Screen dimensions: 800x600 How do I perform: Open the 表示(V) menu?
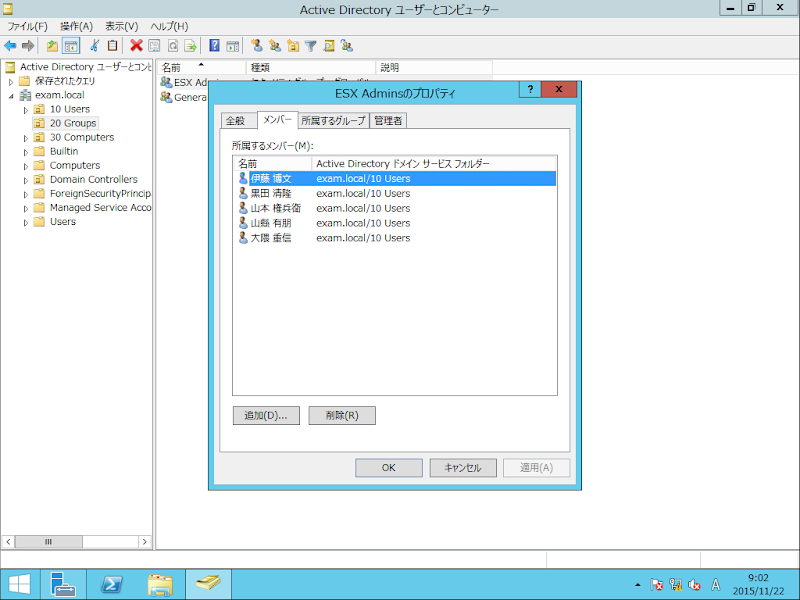click(121, 27)
